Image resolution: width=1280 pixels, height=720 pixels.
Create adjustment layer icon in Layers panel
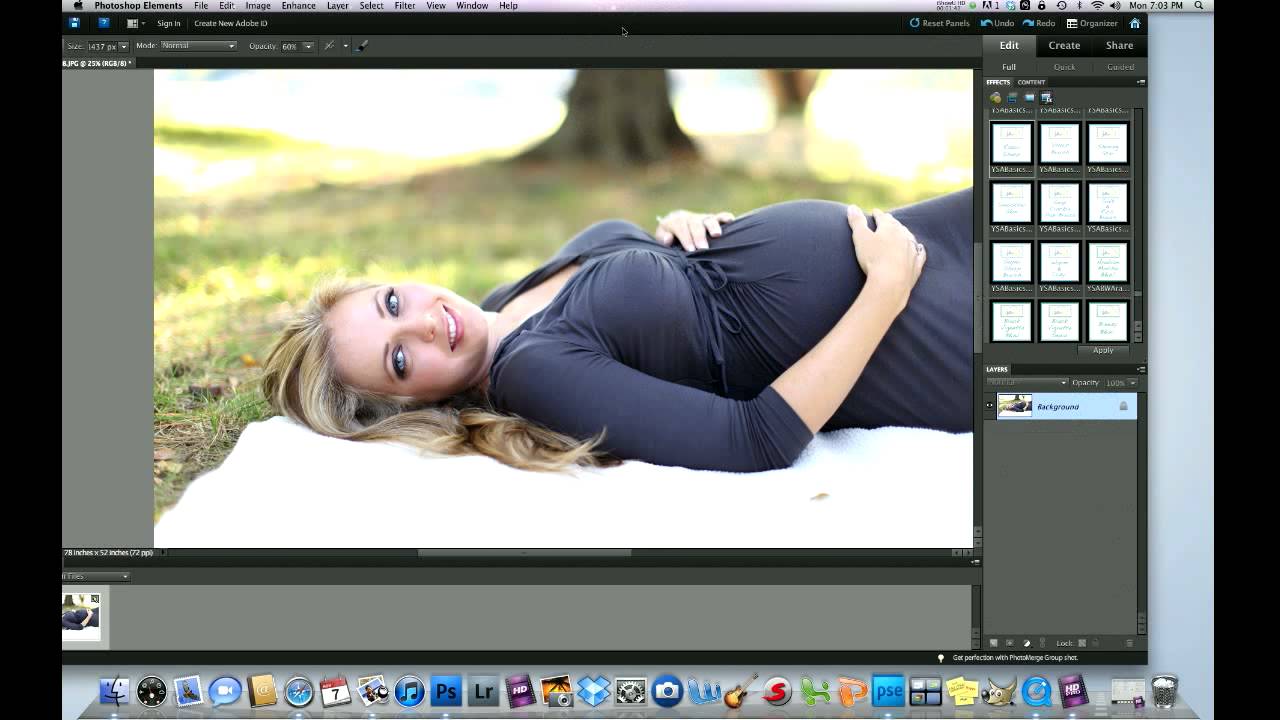[x=1026, y=643]
